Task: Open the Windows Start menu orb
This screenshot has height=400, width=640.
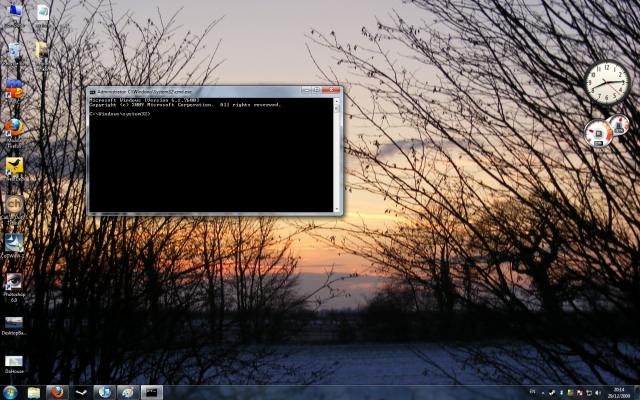Action: click(10, 392)
